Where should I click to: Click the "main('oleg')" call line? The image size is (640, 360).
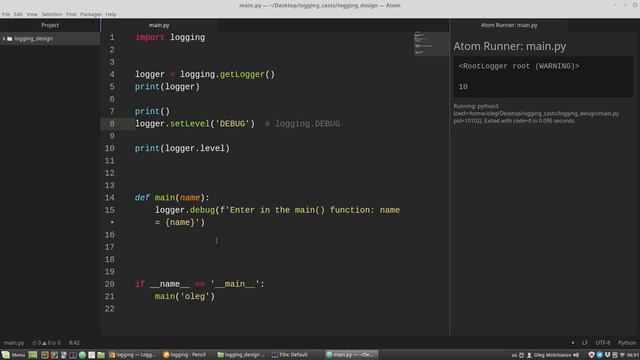pos(184,296)
